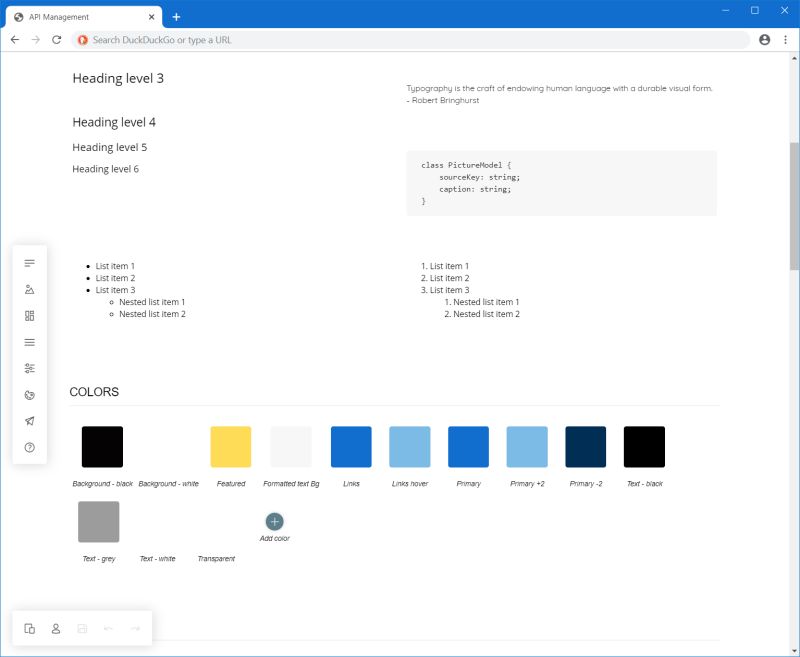Open help via the question mark icon
The height and width of the screenshot is (657, 800).
pyautogui.click(x=29, y=447)
